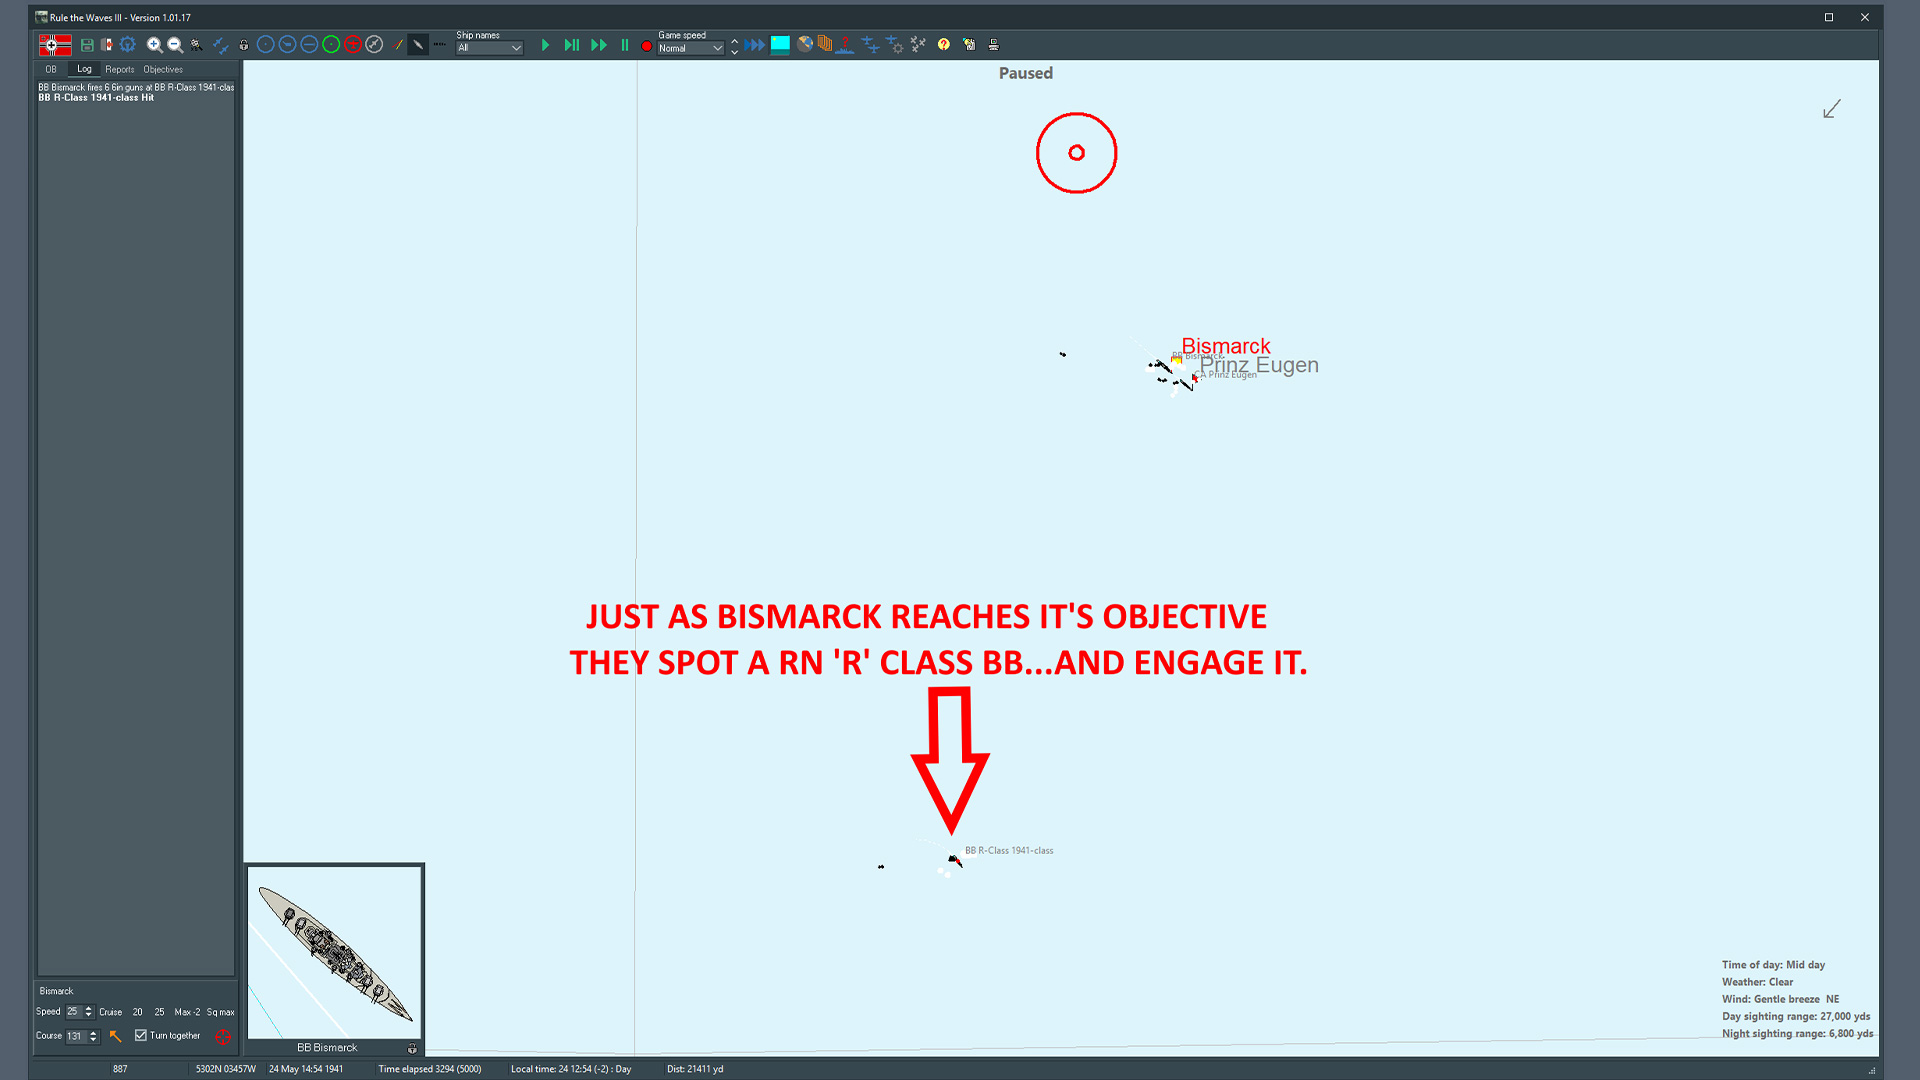1920x1080 pixels.
Task: Zoom out with the magnifier minus icon
Action: coord(175,45)
